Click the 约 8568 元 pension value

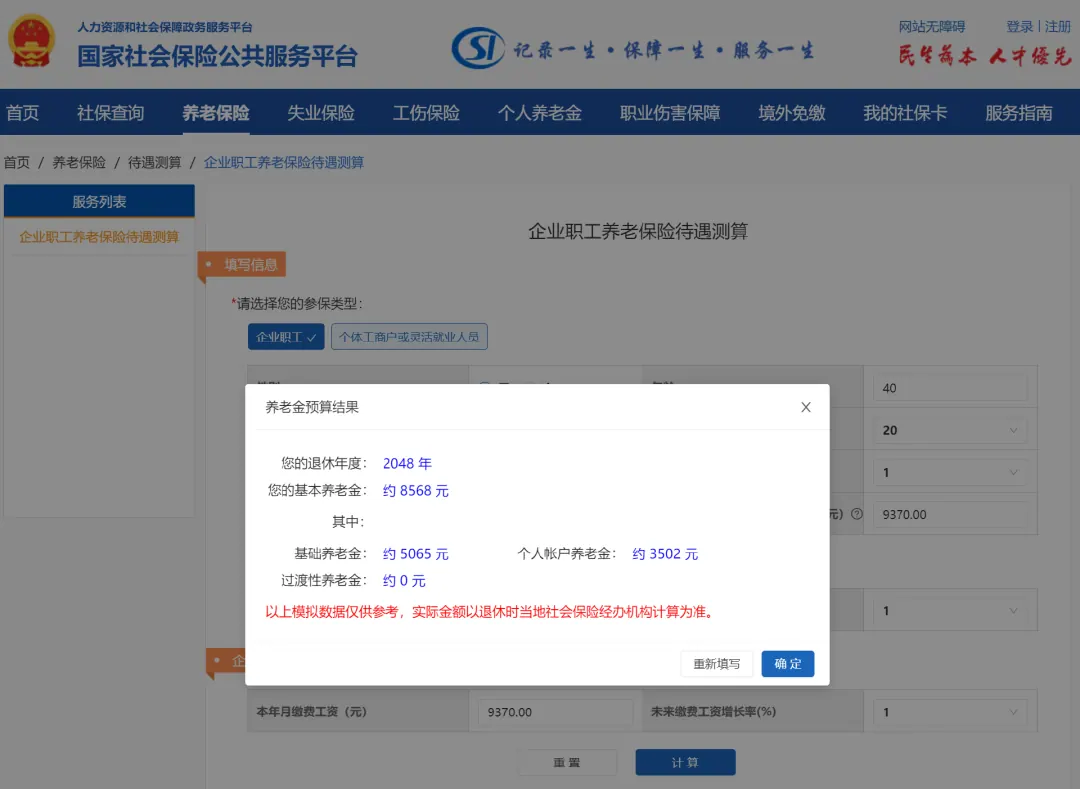(415, 491)
